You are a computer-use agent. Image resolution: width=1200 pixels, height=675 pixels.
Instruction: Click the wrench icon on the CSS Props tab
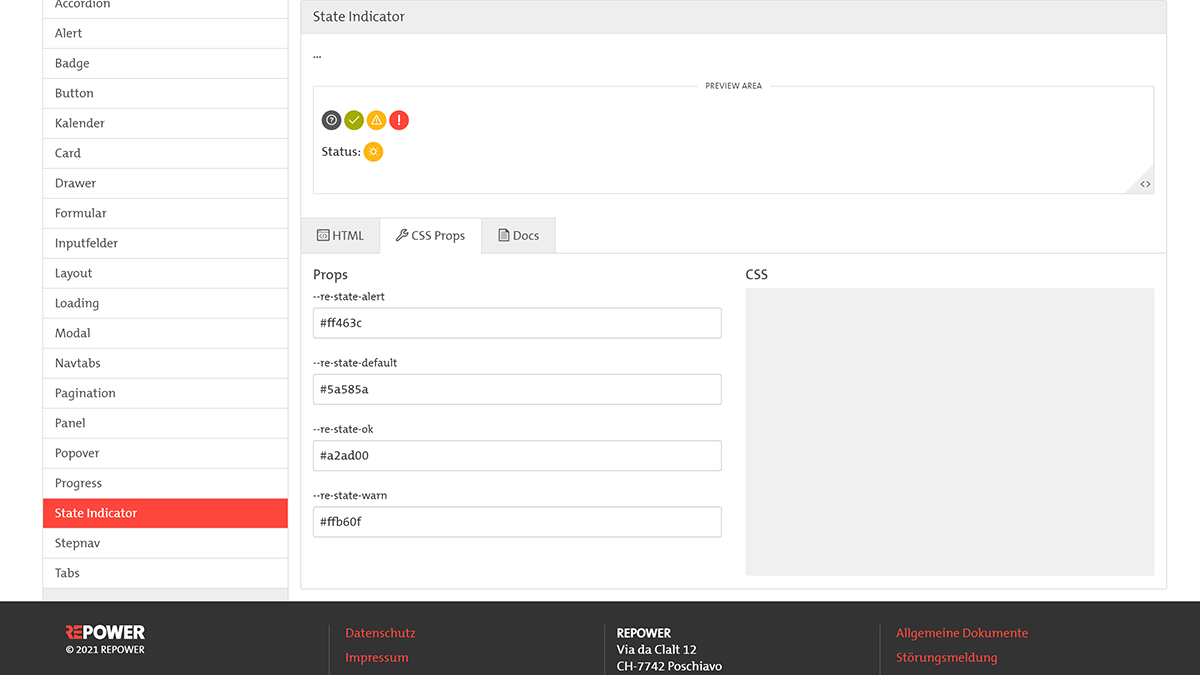tap(404, 235)
